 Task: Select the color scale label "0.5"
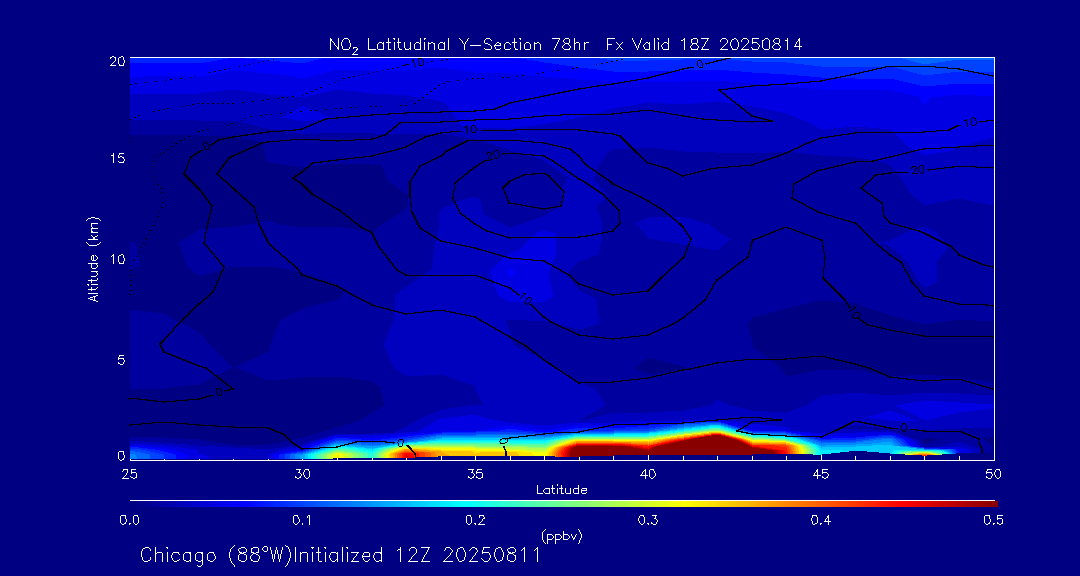pyautogui.click(x=993, y=520)
